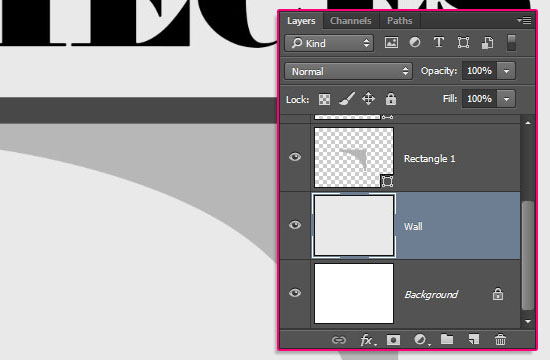Open the Normal blend mode dropdown
Image resolution: width=550 pixels, height=360 pixels.
point(348,71)
